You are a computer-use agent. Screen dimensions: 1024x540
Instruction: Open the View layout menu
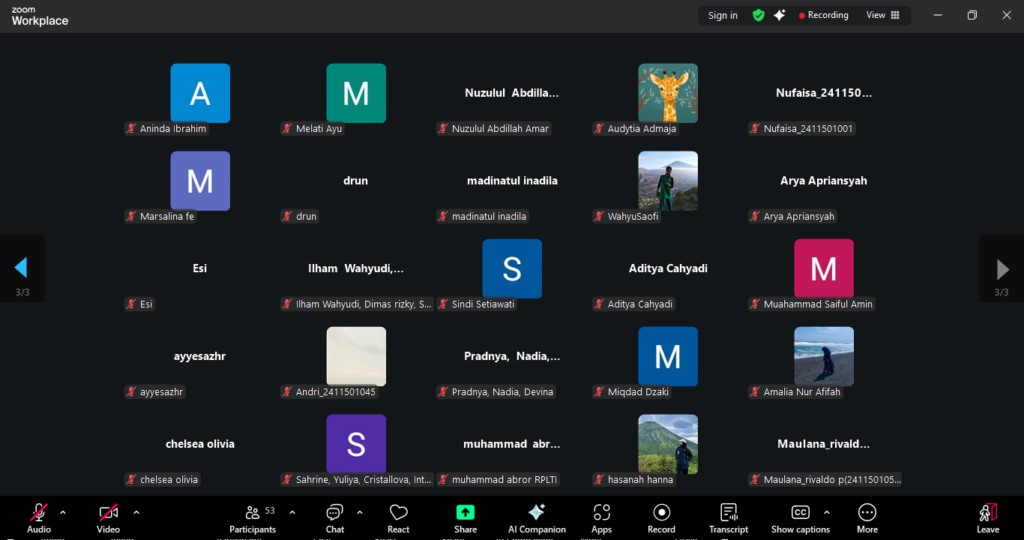coord(882,15)
